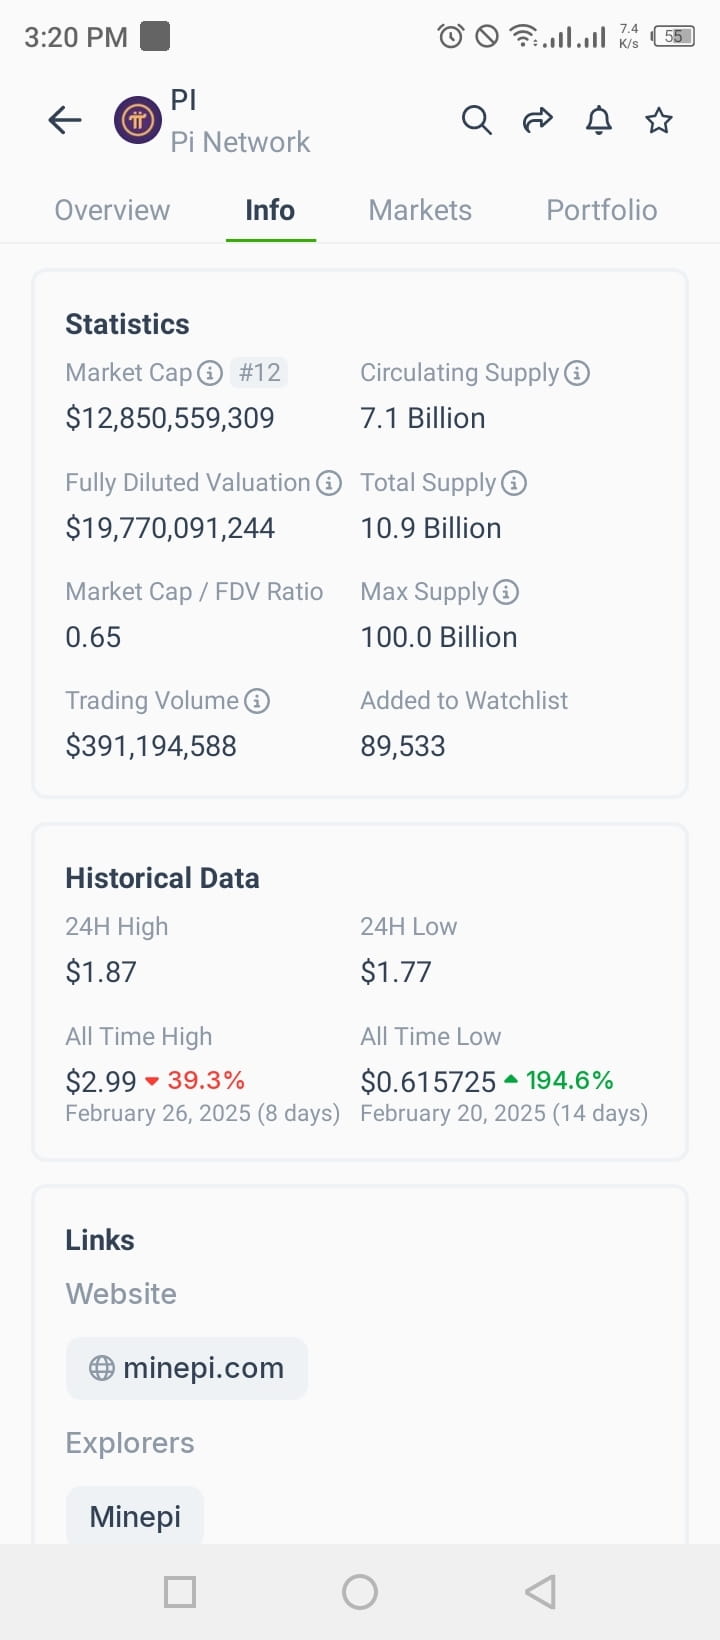
Task: Show Total Supply info icon
Action: (514, 483)
